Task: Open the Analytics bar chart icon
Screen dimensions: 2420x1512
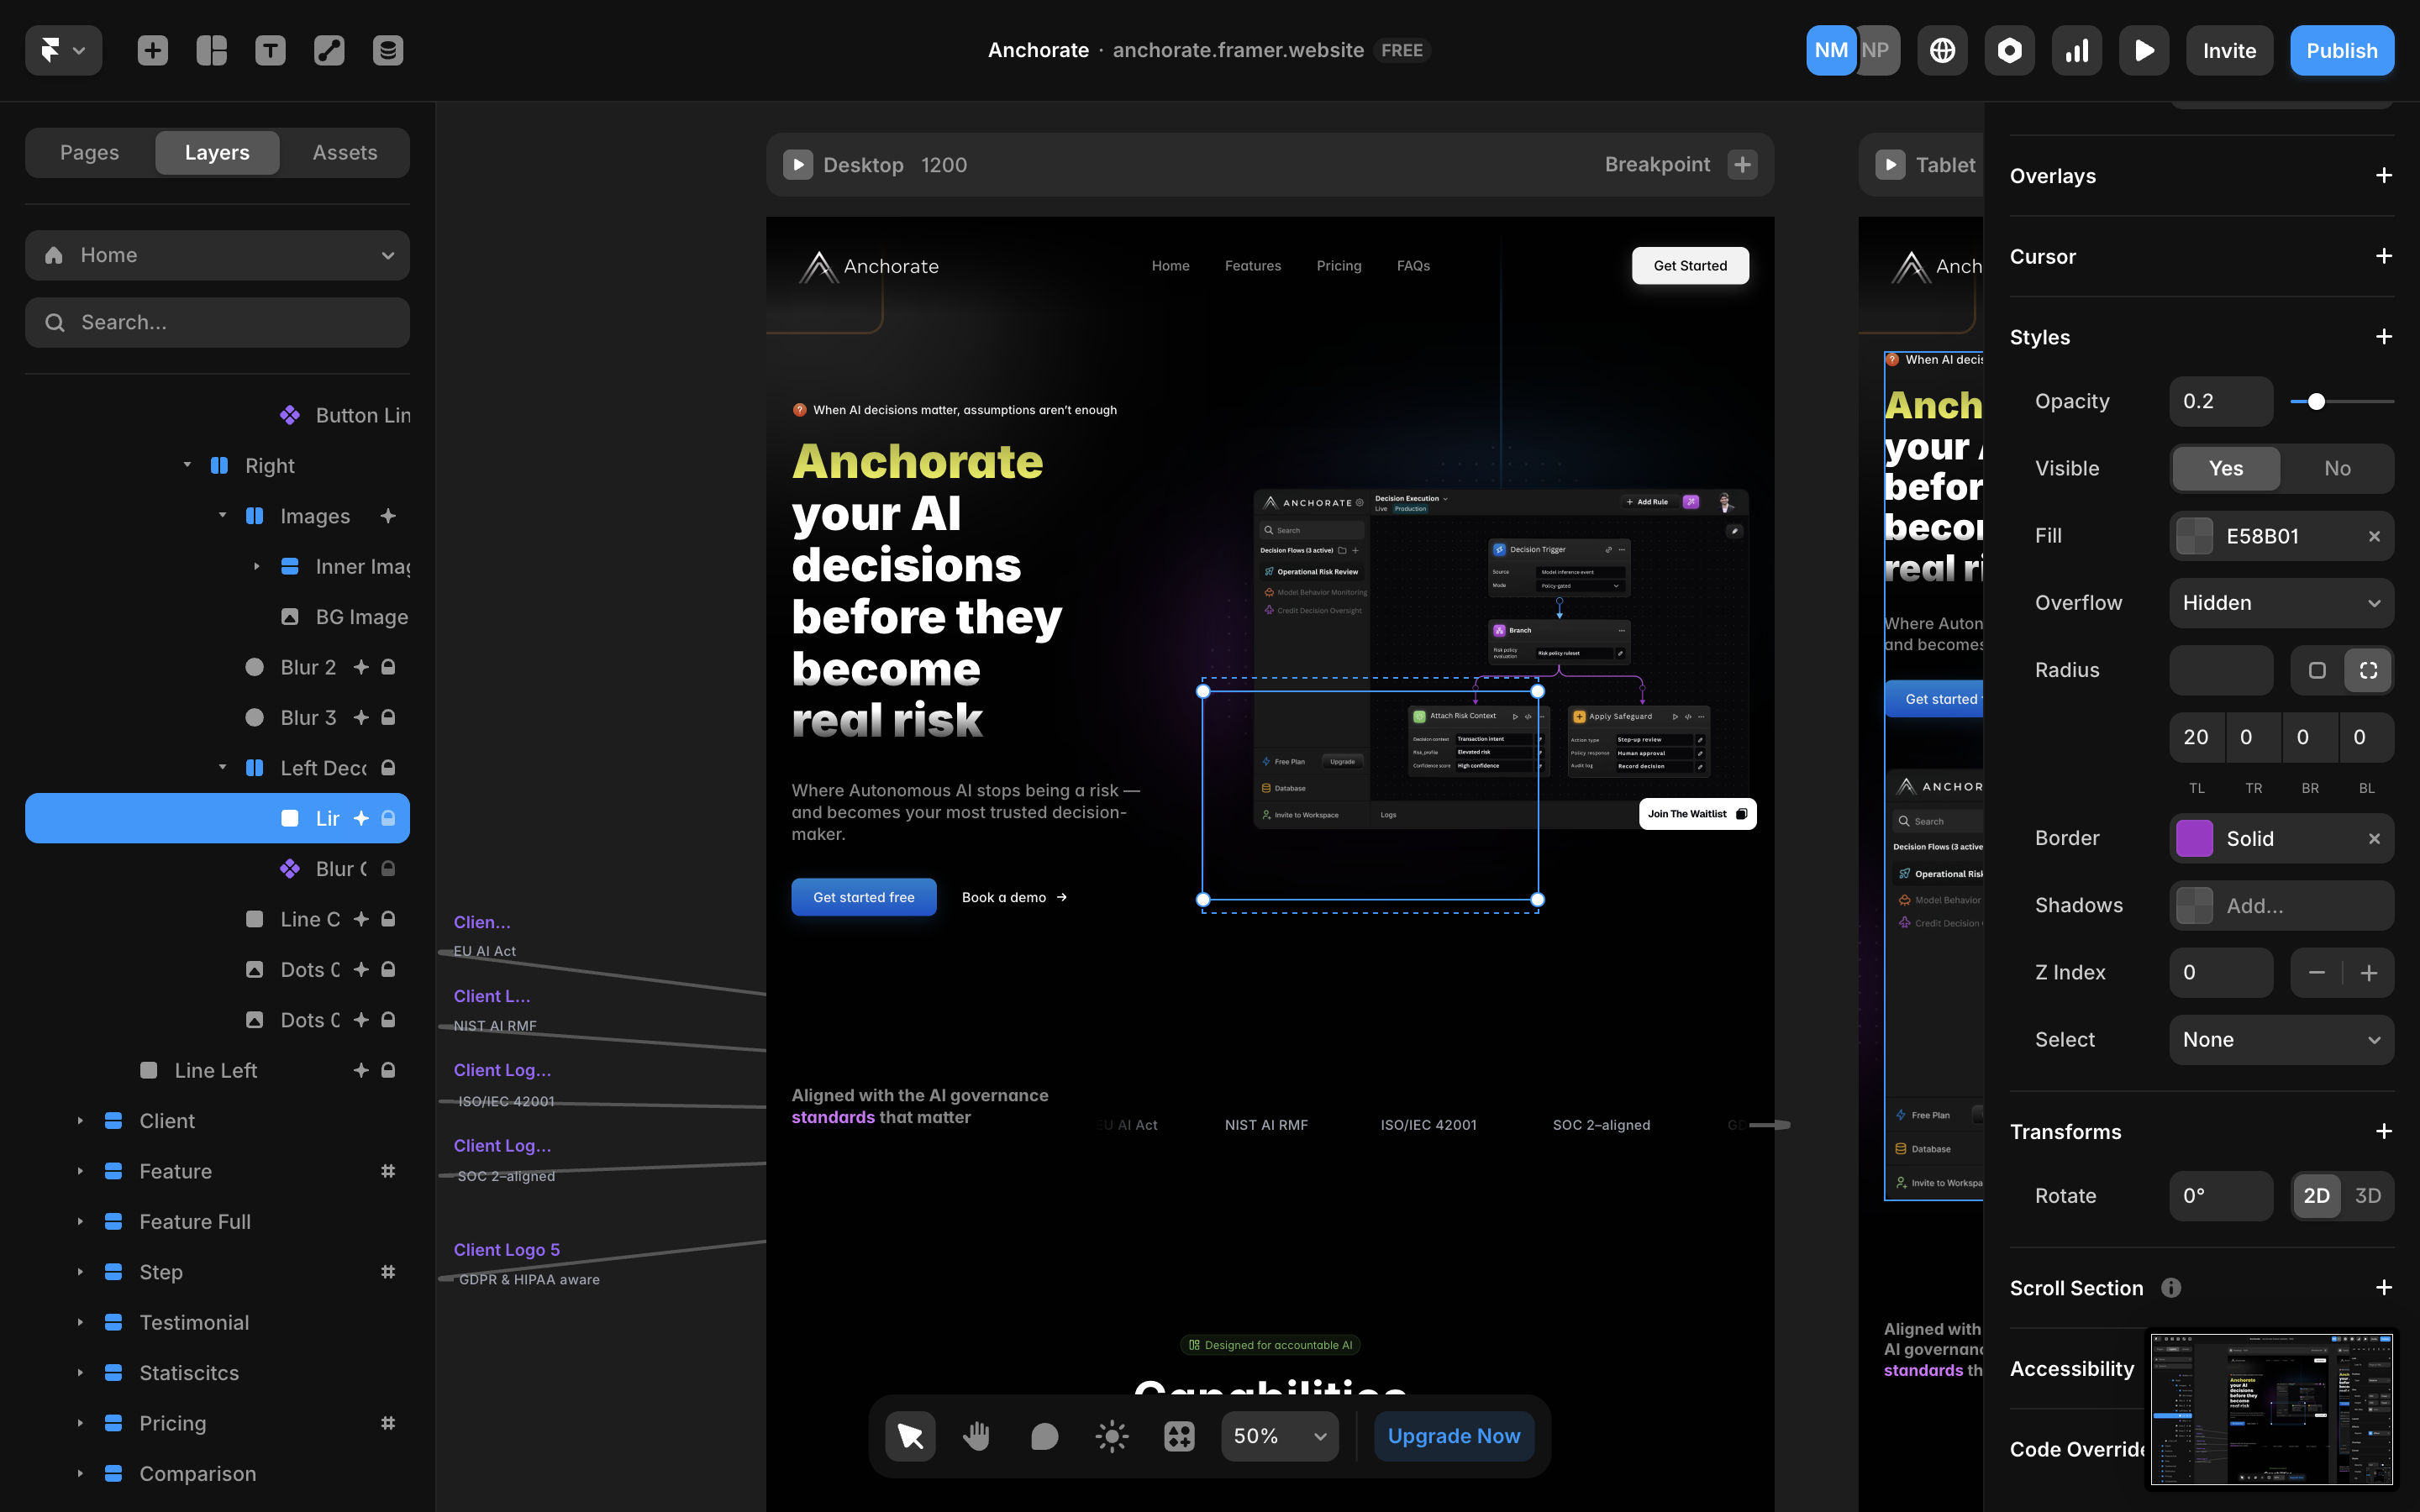Action: click(x=2077, y=50)
